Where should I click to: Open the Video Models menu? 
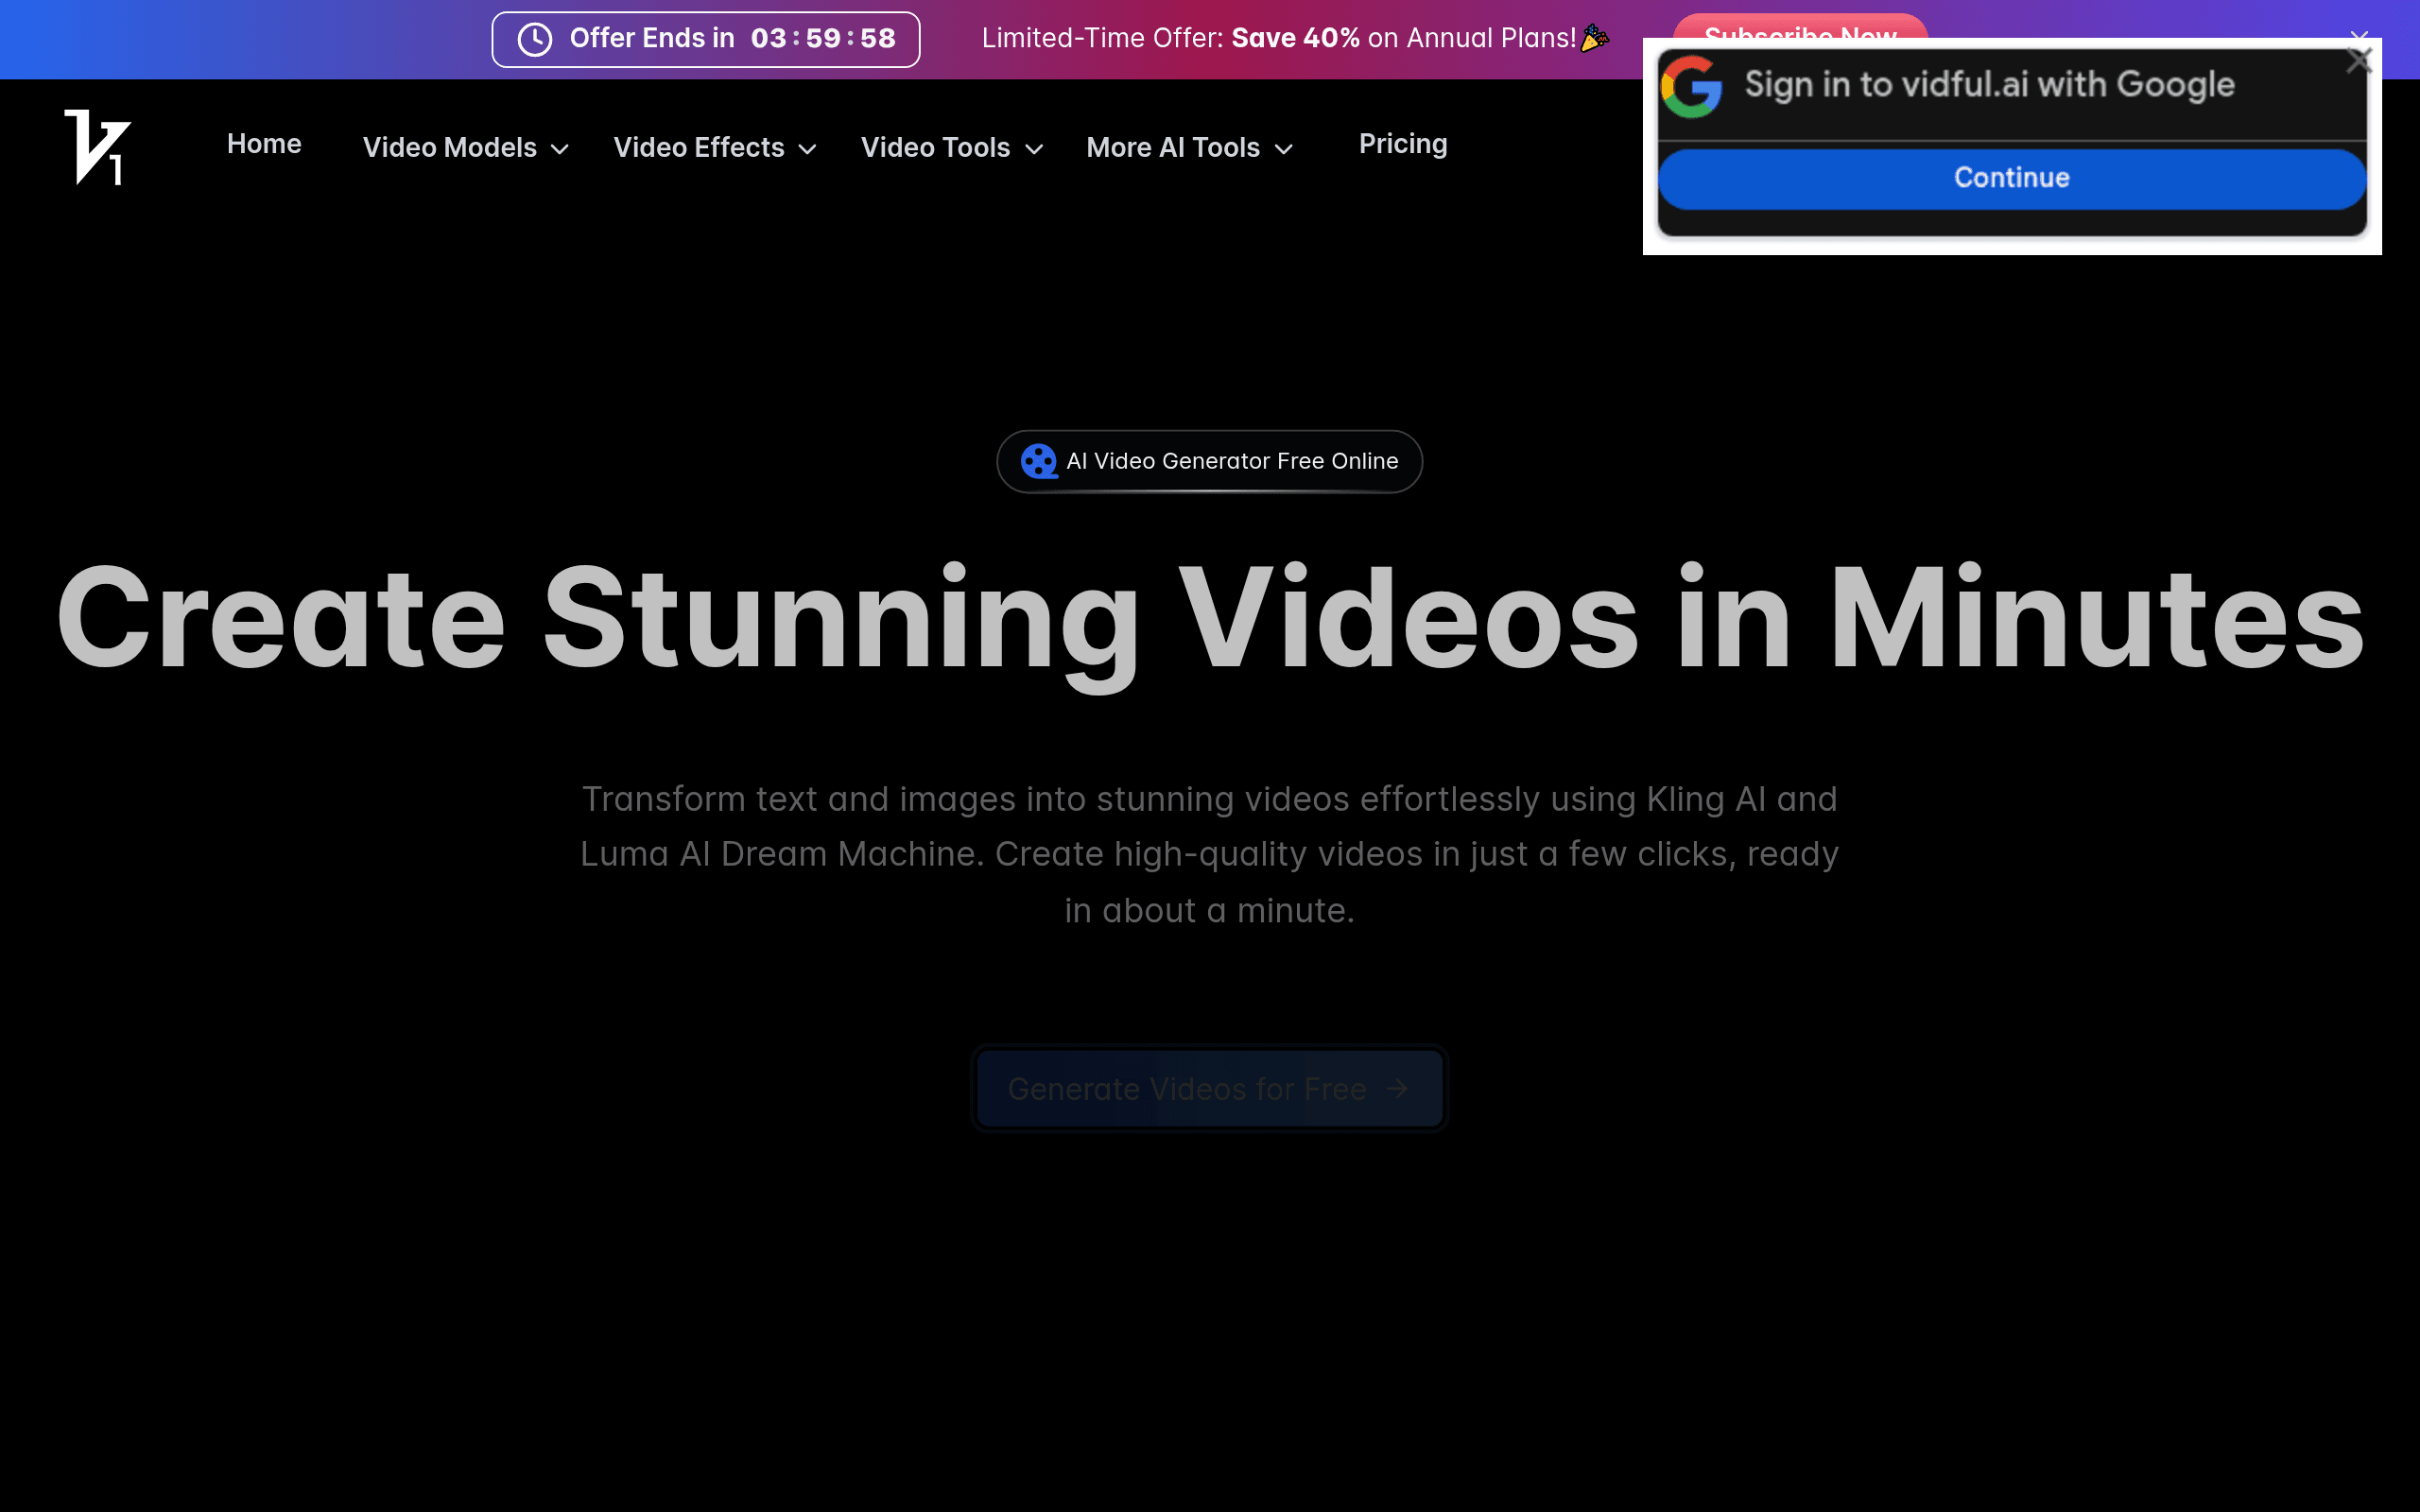pyautogui.click(x=466, y=148)
